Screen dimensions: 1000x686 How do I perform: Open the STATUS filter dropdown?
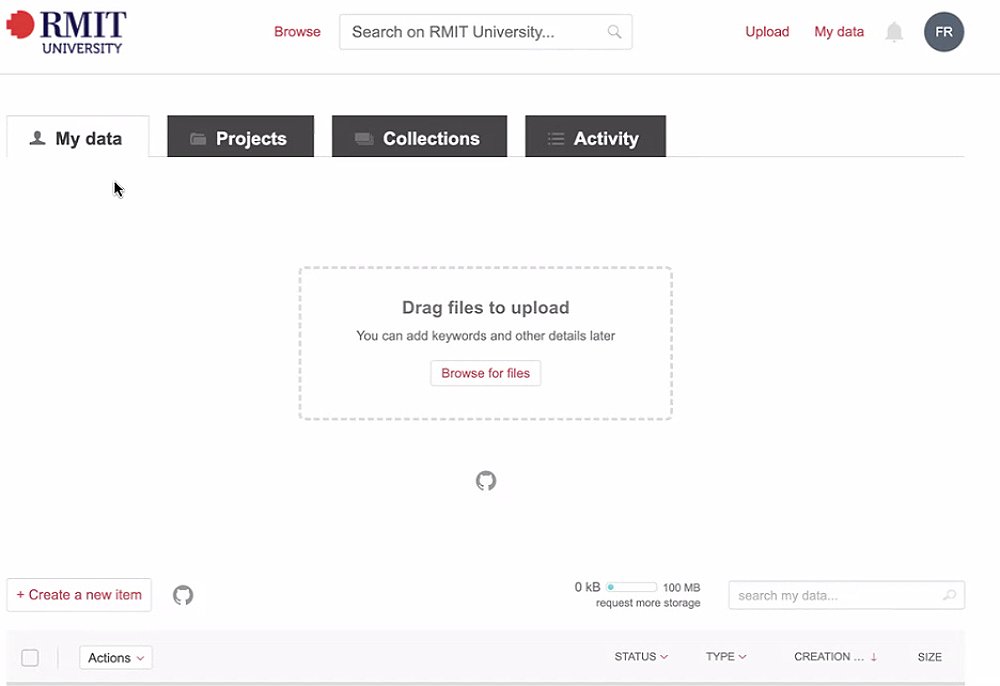coord(641,657)
